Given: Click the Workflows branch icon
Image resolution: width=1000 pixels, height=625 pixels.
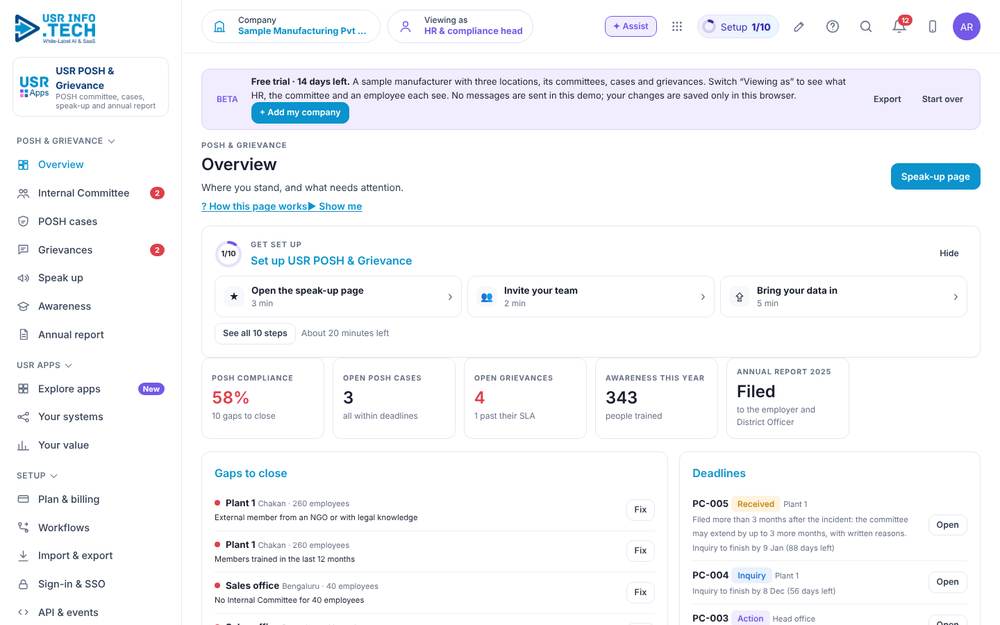Looking at the screenshot, I should tap(23, 527).
